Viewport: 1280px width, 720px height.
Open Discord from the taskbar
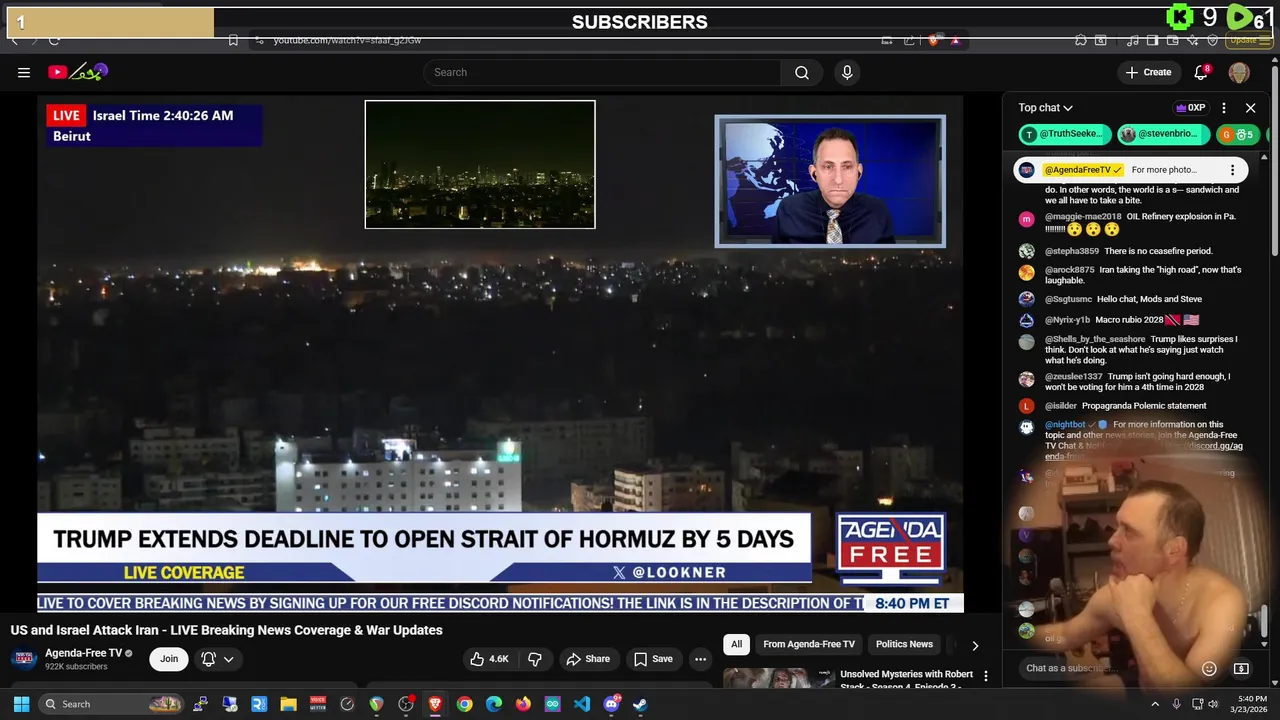point(611,704)
